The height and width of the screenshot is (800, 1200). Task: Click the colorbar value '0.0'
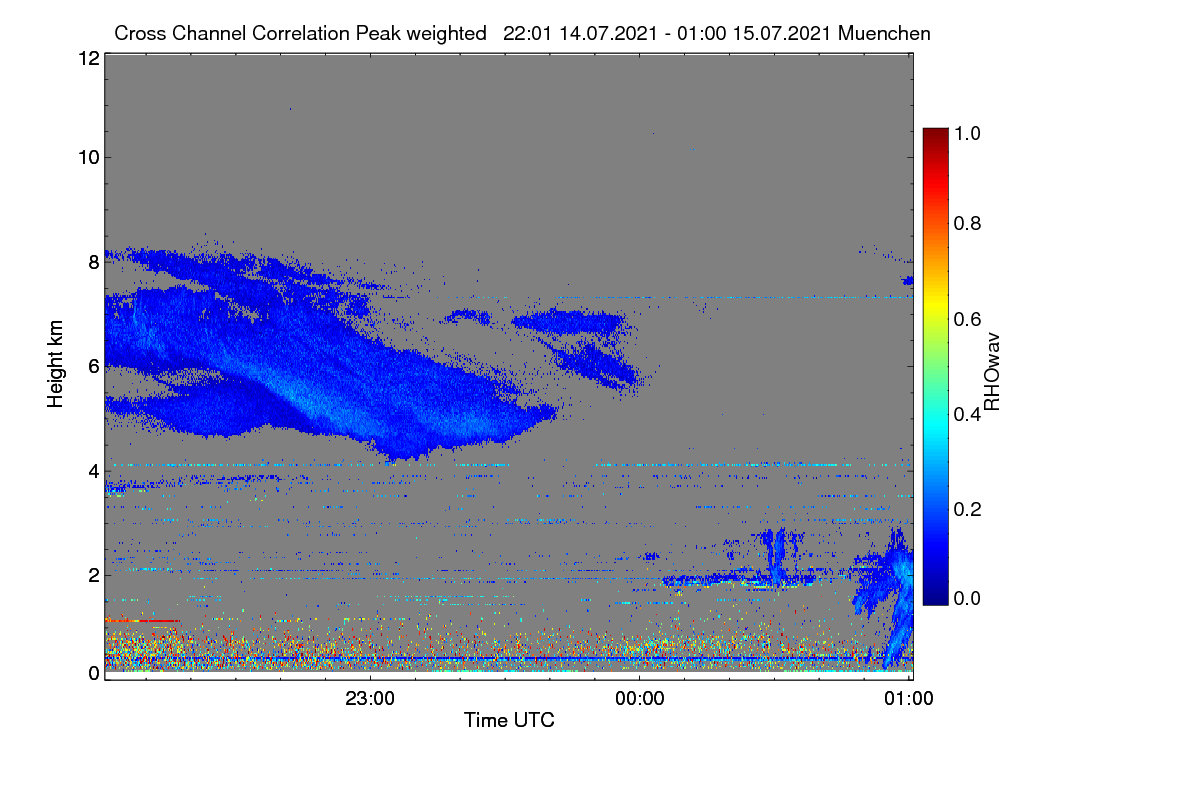pos(969,598)
